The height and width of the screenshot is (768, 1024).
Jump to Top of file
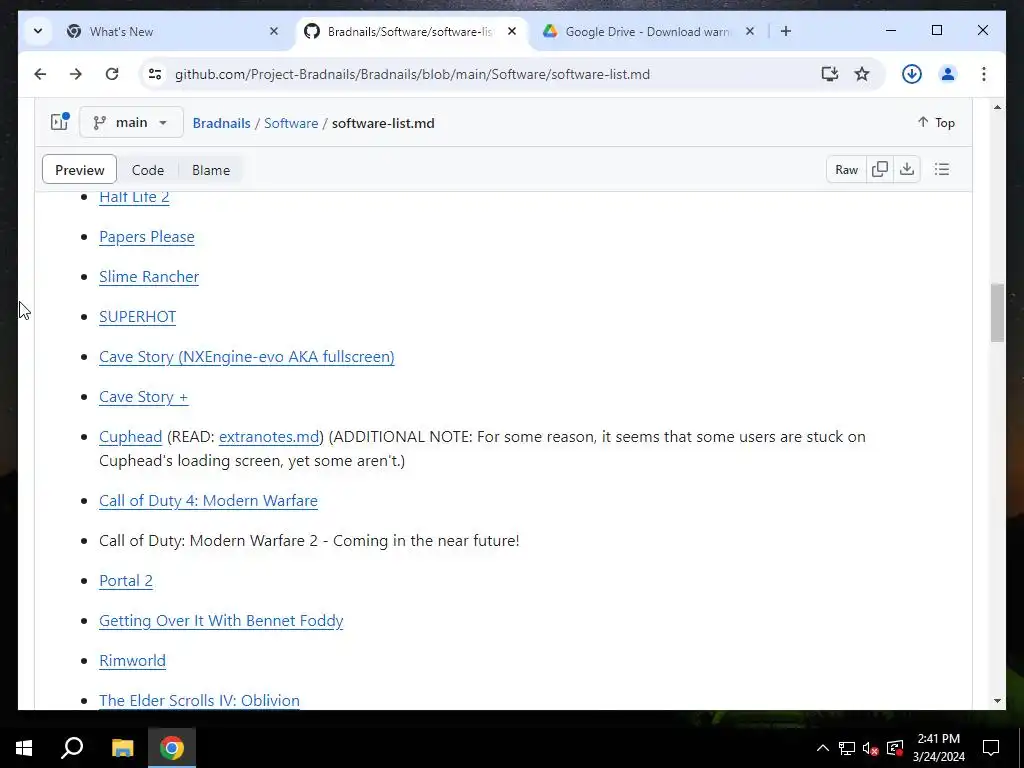936,122
